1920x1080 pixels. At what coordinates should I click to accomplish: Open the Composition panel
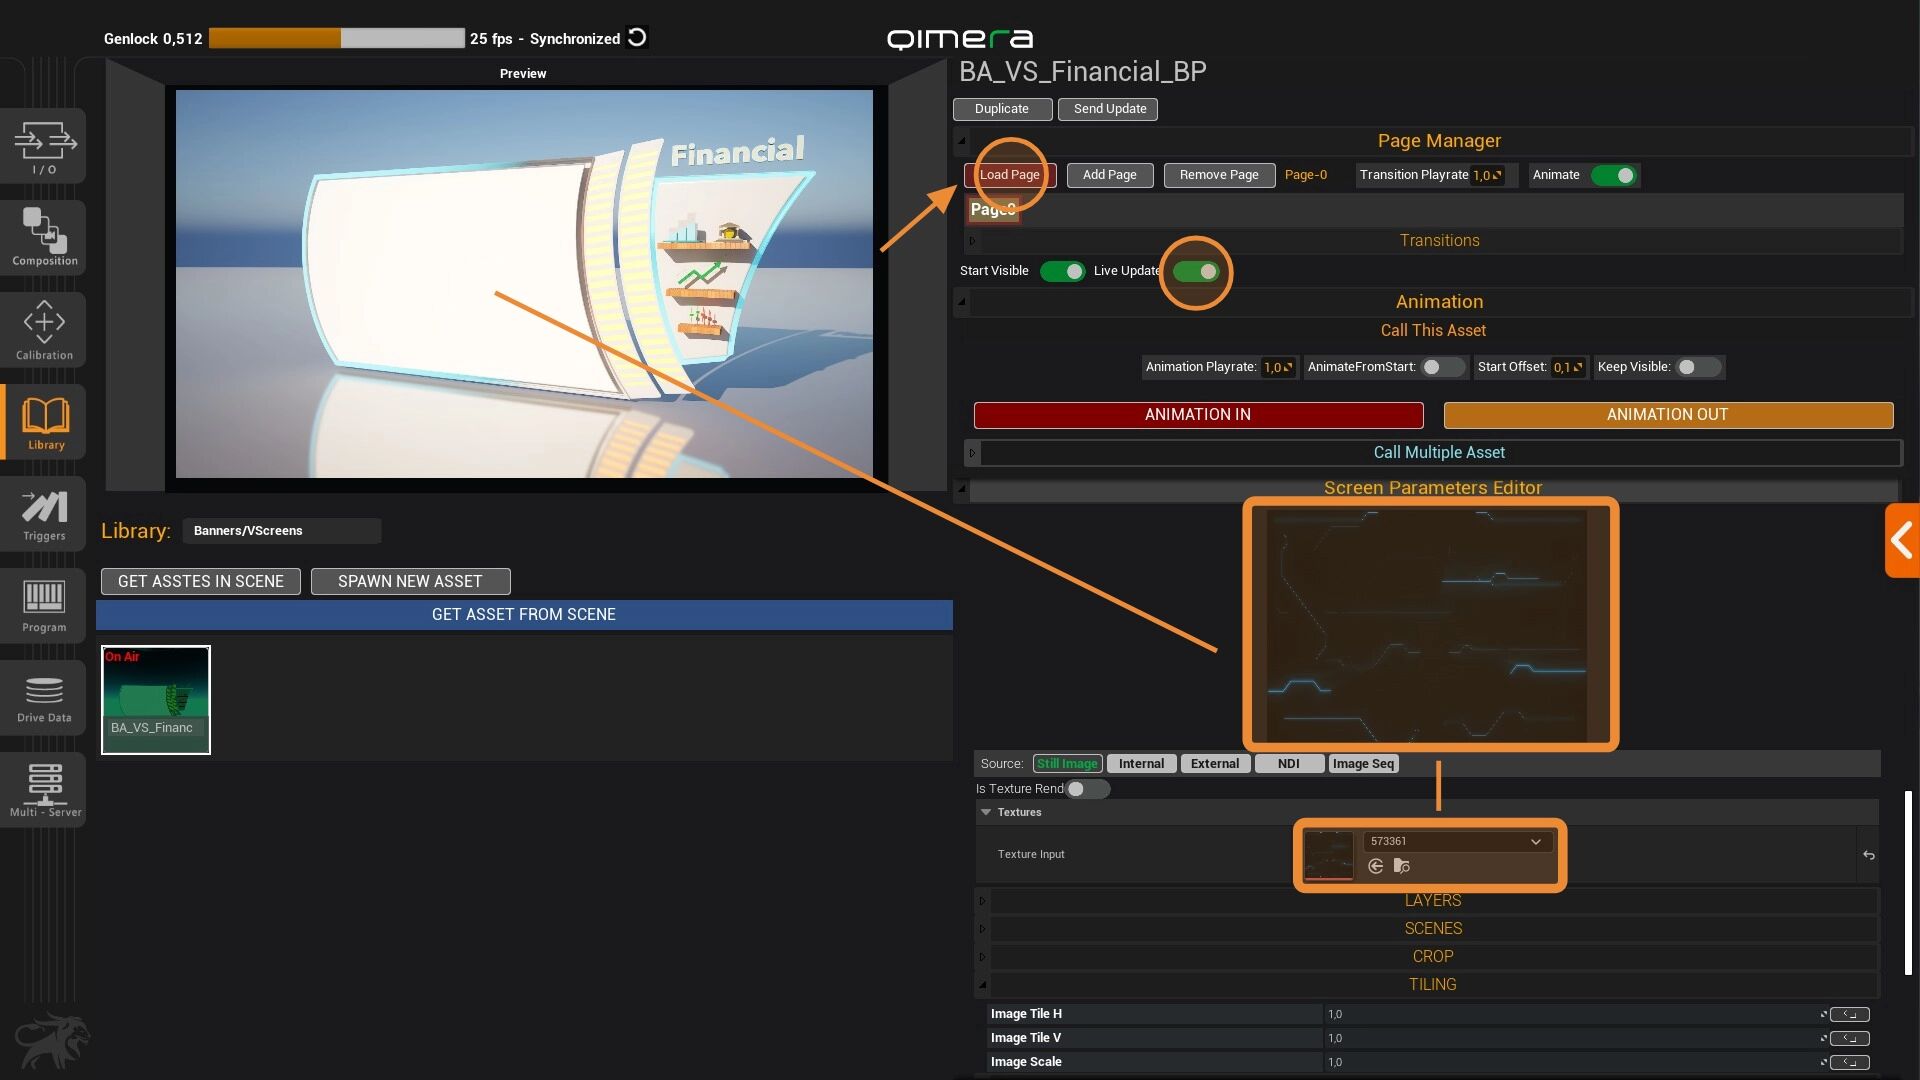(x=44, y=237)
